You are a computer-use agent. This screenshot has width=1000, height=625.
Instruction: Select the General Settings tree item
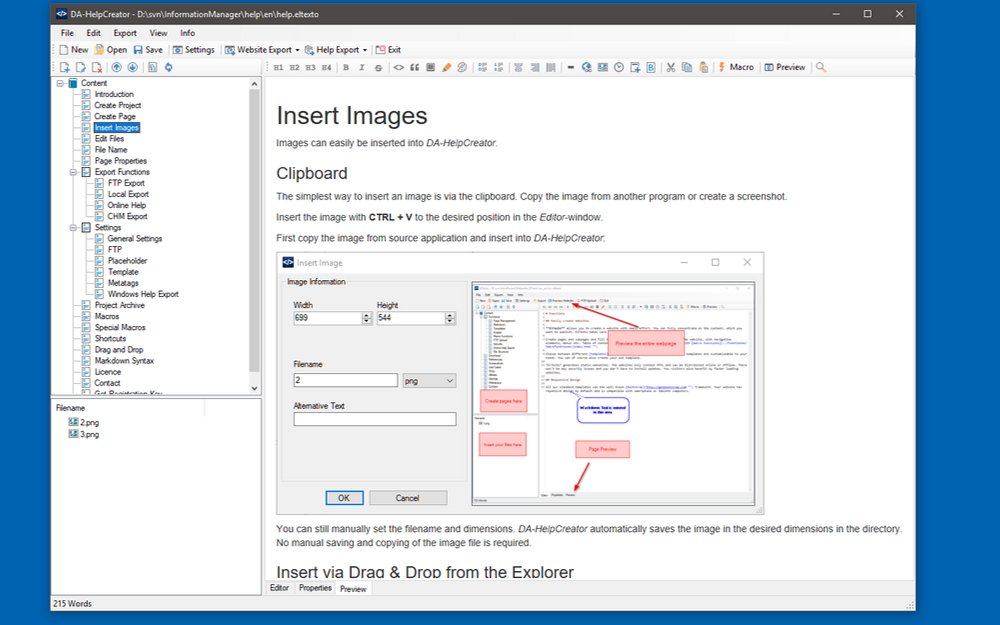tap(135, 239)
